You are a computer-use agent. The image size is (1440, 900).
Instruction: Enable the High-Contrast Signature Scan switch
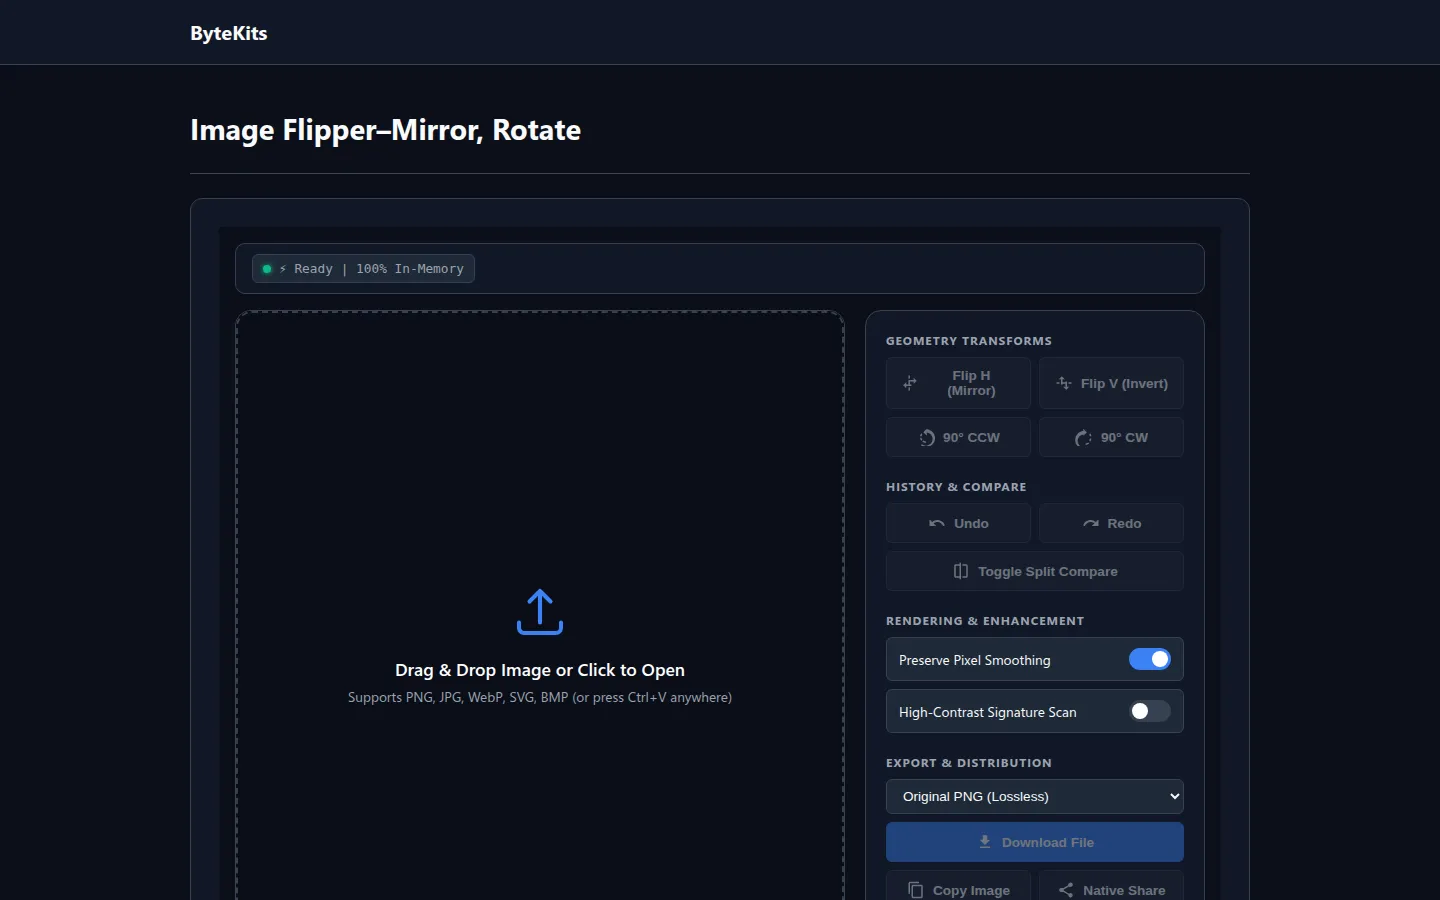point(1150,711)
